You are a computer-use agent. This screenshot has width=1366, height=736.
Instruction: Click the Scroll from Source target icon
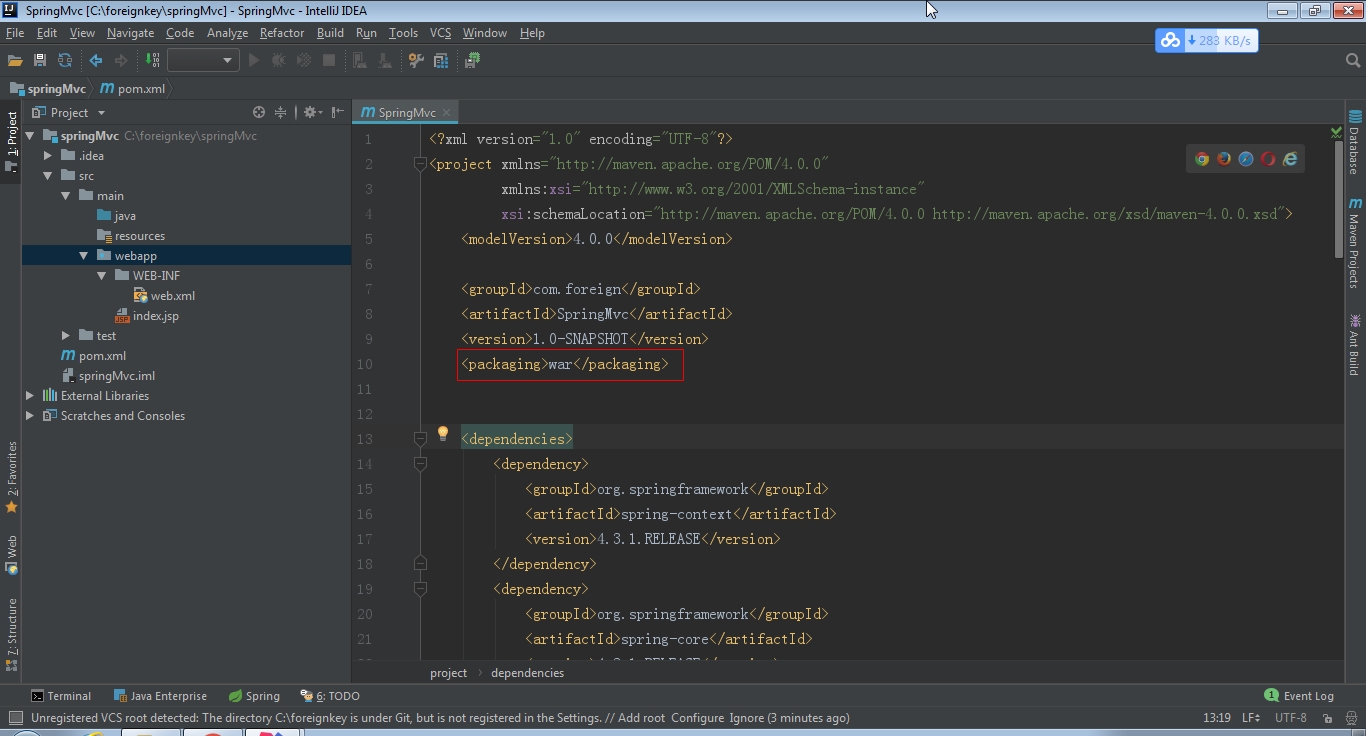259,112
